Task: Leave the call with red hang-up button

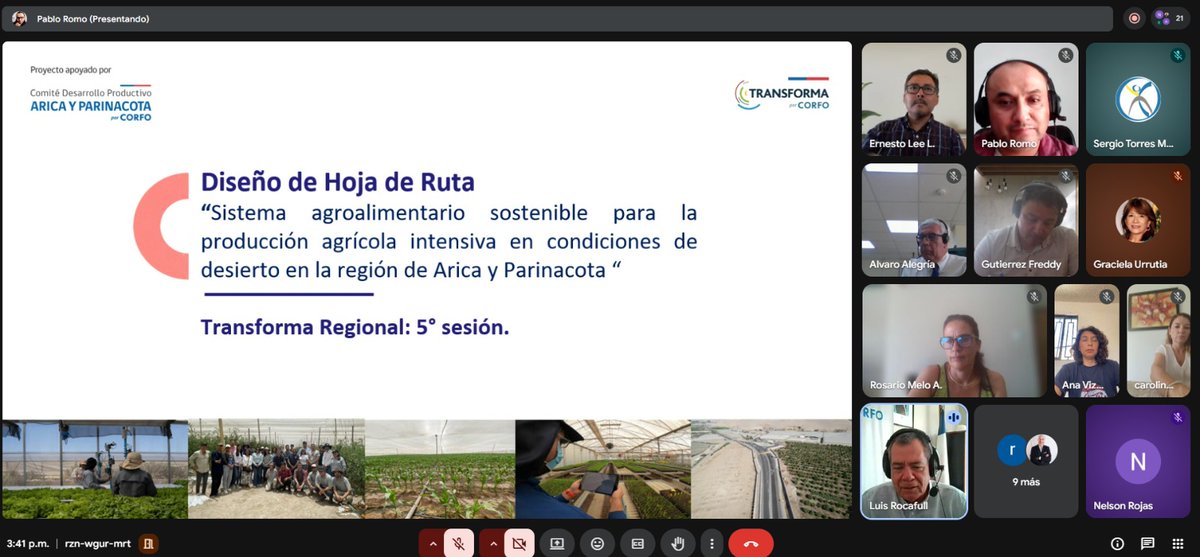Action: tap(751, 543)
